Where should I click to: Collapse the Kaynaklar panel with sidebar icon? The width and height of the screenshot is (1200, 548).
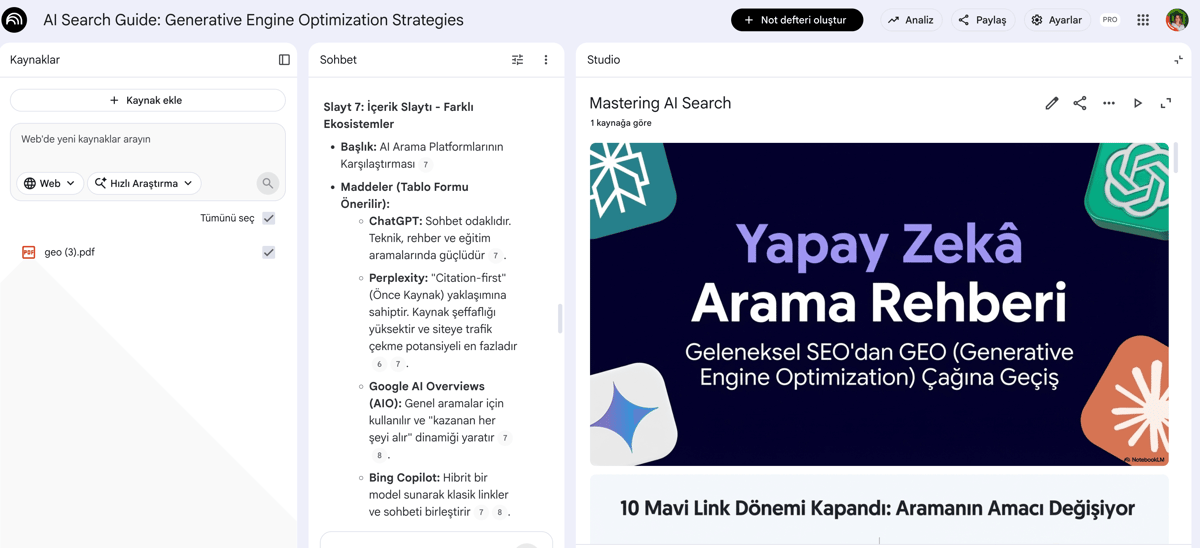click(x=284, y=60)
